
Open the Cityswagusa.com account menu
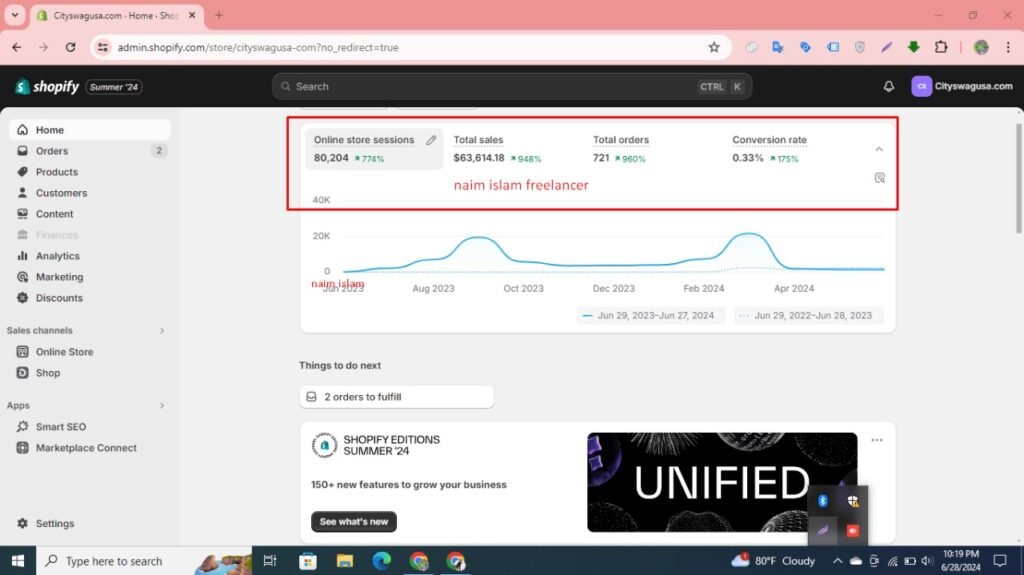tap(962, 87)
